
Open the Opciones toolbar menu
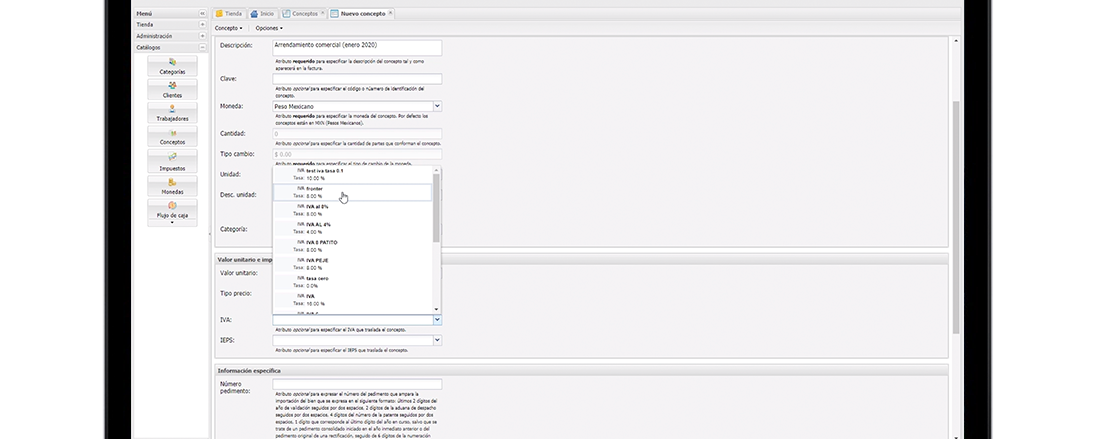click(x=269, y=28)
